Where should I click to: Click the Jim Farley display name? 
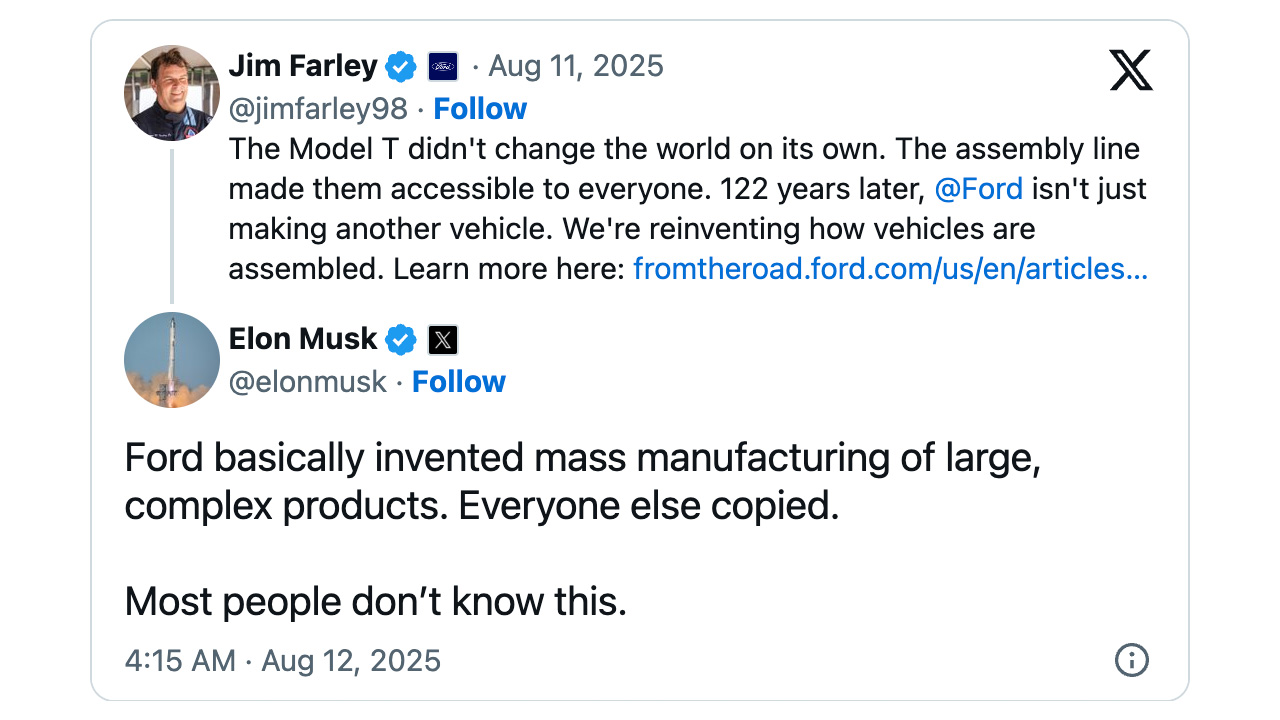tap(303, 67)
